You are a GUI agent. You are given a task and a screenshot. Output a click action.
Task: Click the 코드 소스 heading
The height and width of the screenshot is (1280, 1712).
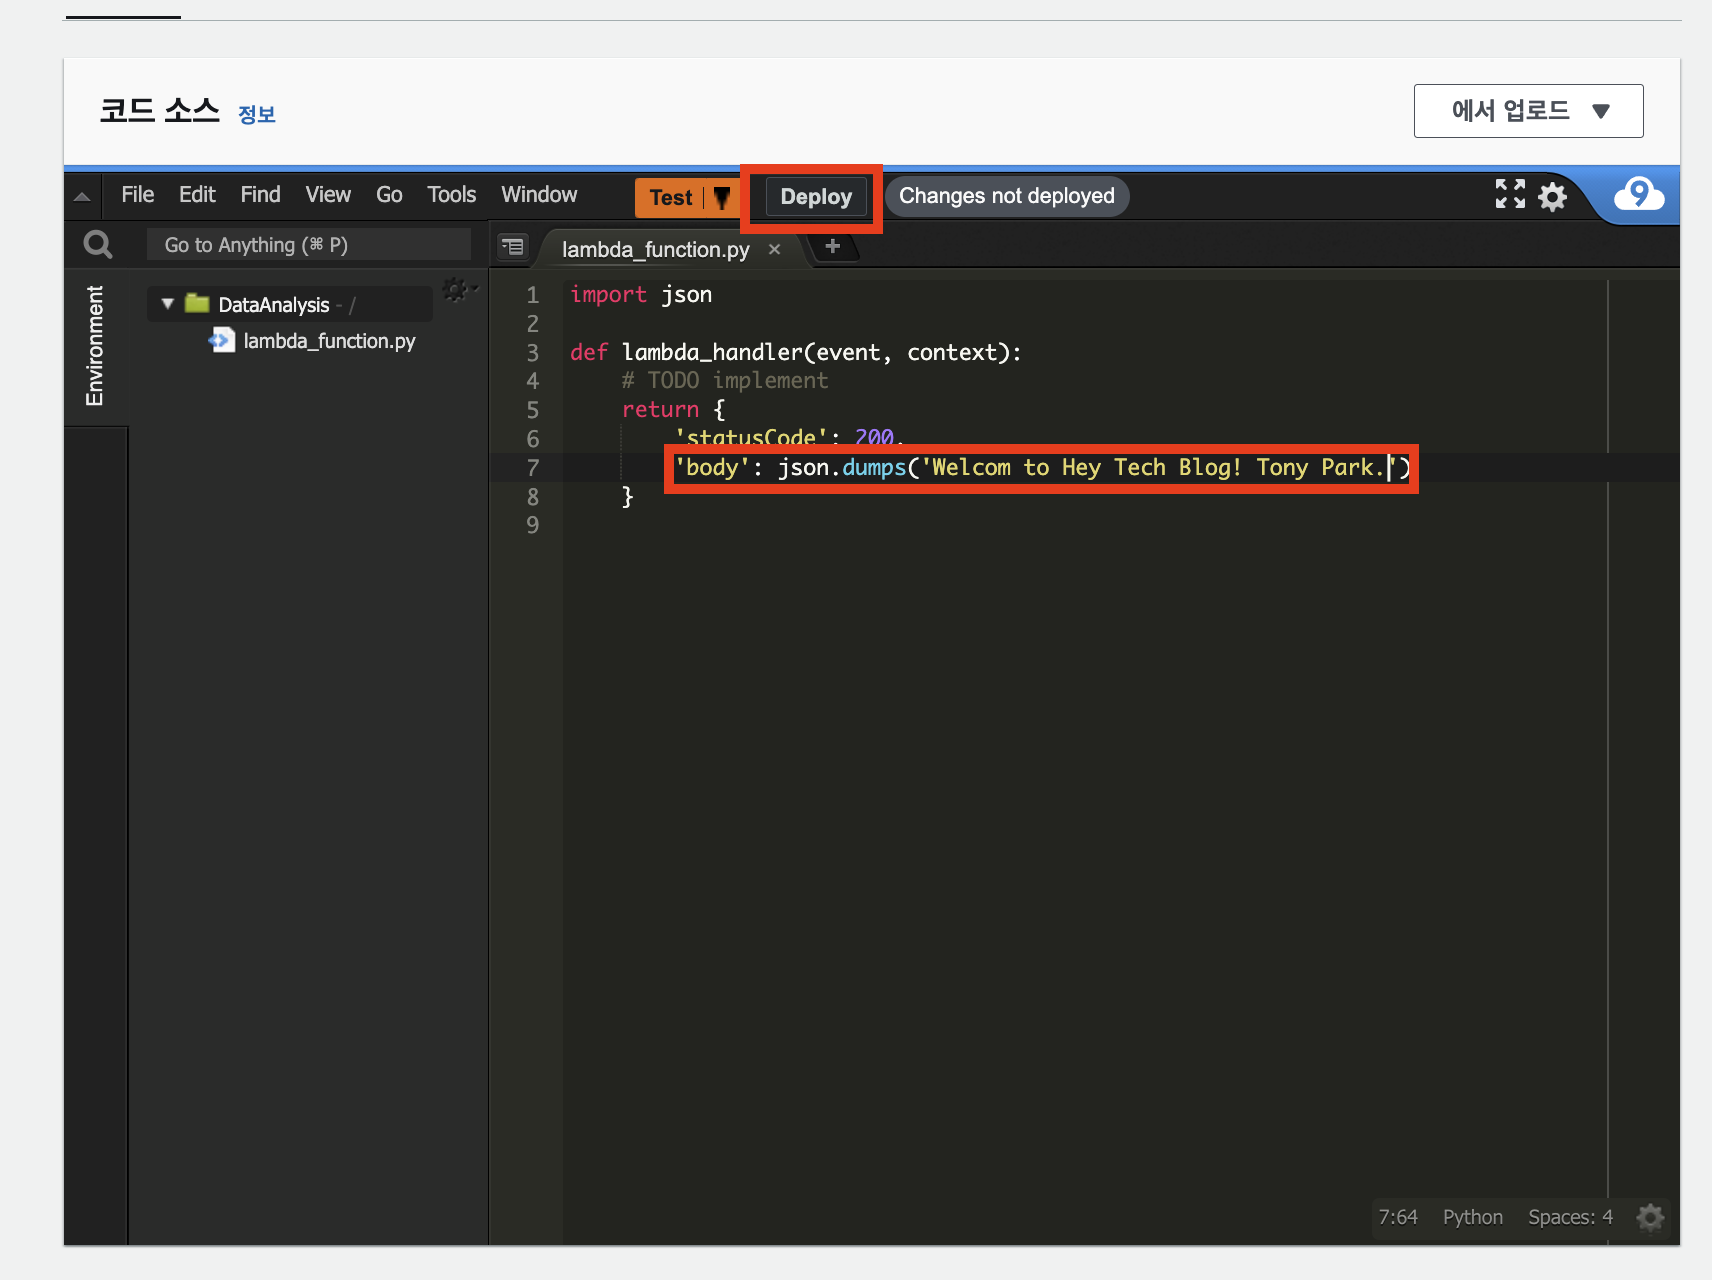159,110
